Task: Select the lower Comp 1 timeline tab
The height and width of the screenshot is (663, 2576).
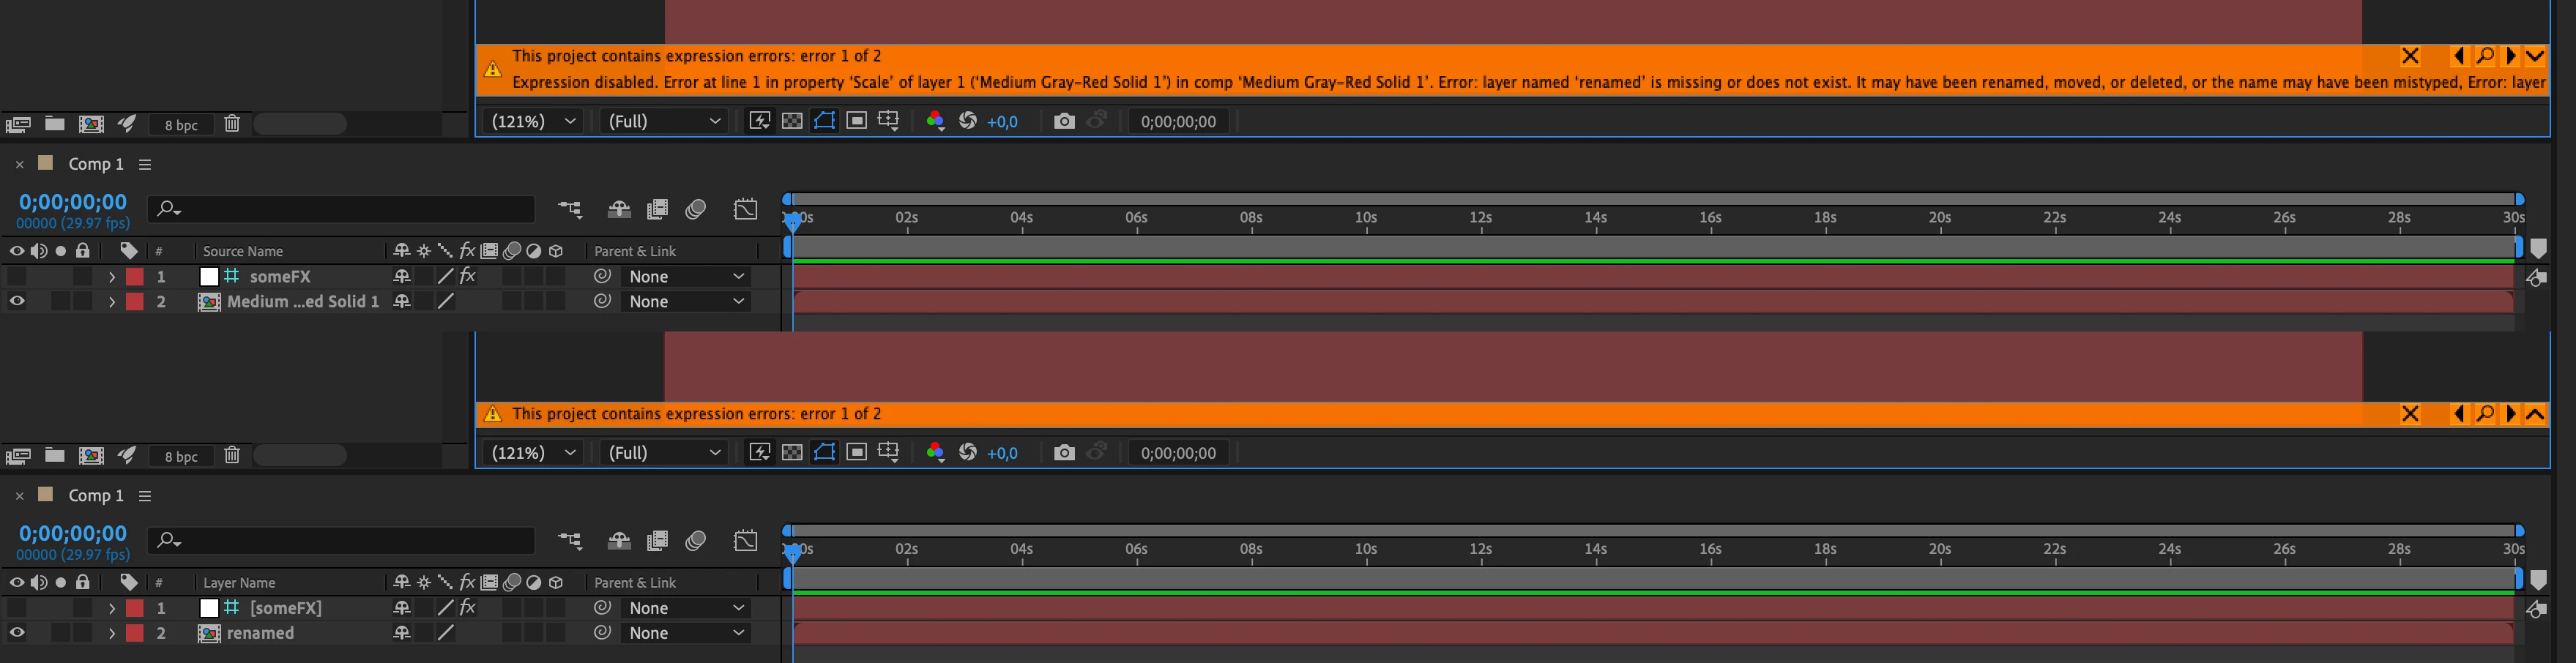Action: (x=96, y=495)
